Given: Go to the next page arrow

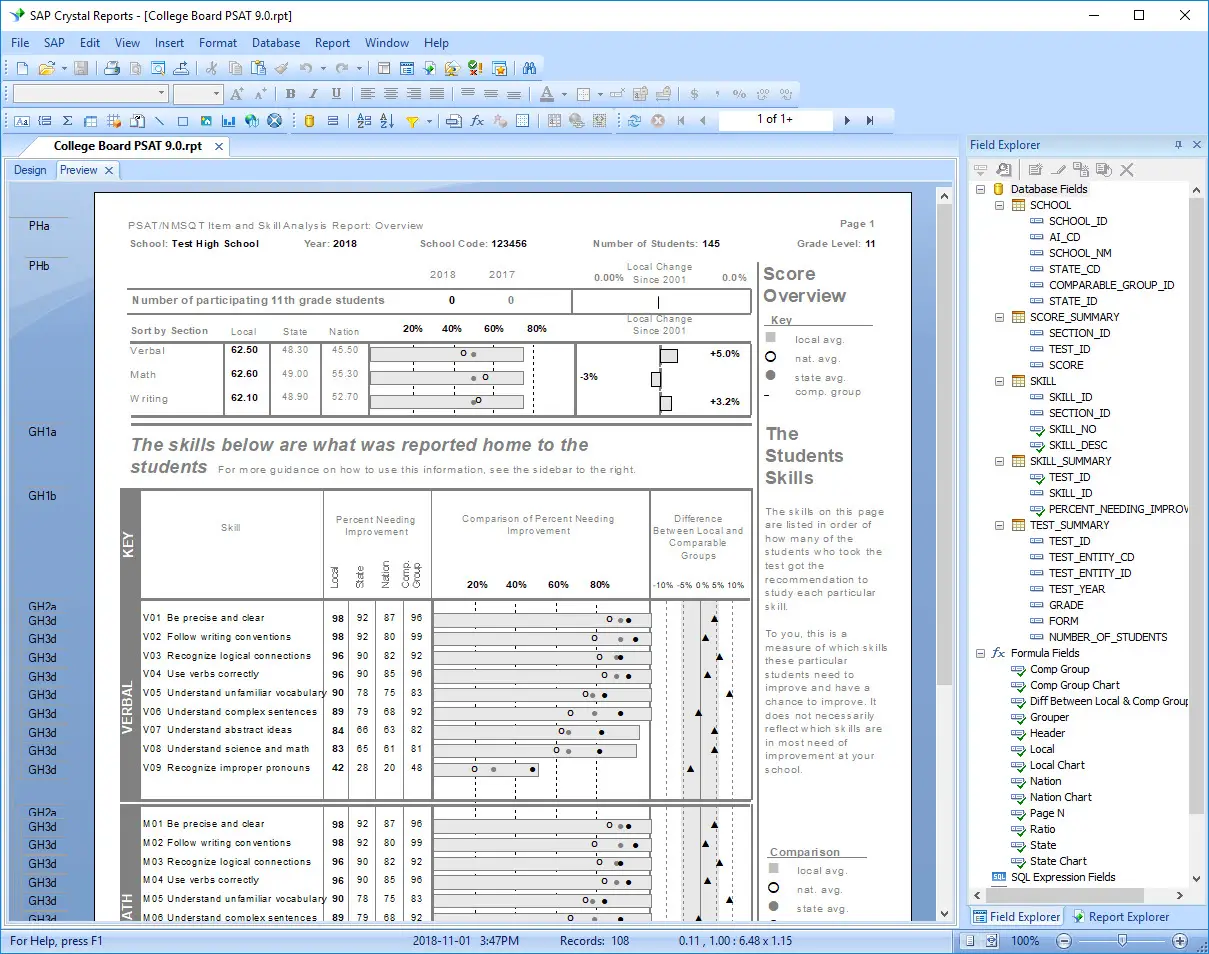Looking at the screenshot, I should click(x=847, y=120).
